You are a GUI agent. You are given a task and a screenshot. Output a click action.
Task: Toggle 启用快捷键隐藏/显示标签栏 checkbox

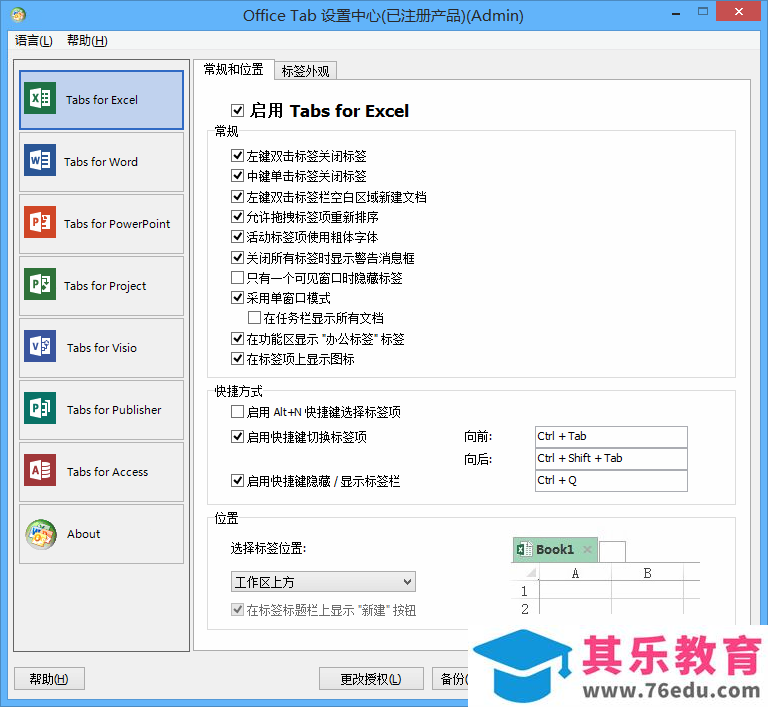tap(238, 481)
